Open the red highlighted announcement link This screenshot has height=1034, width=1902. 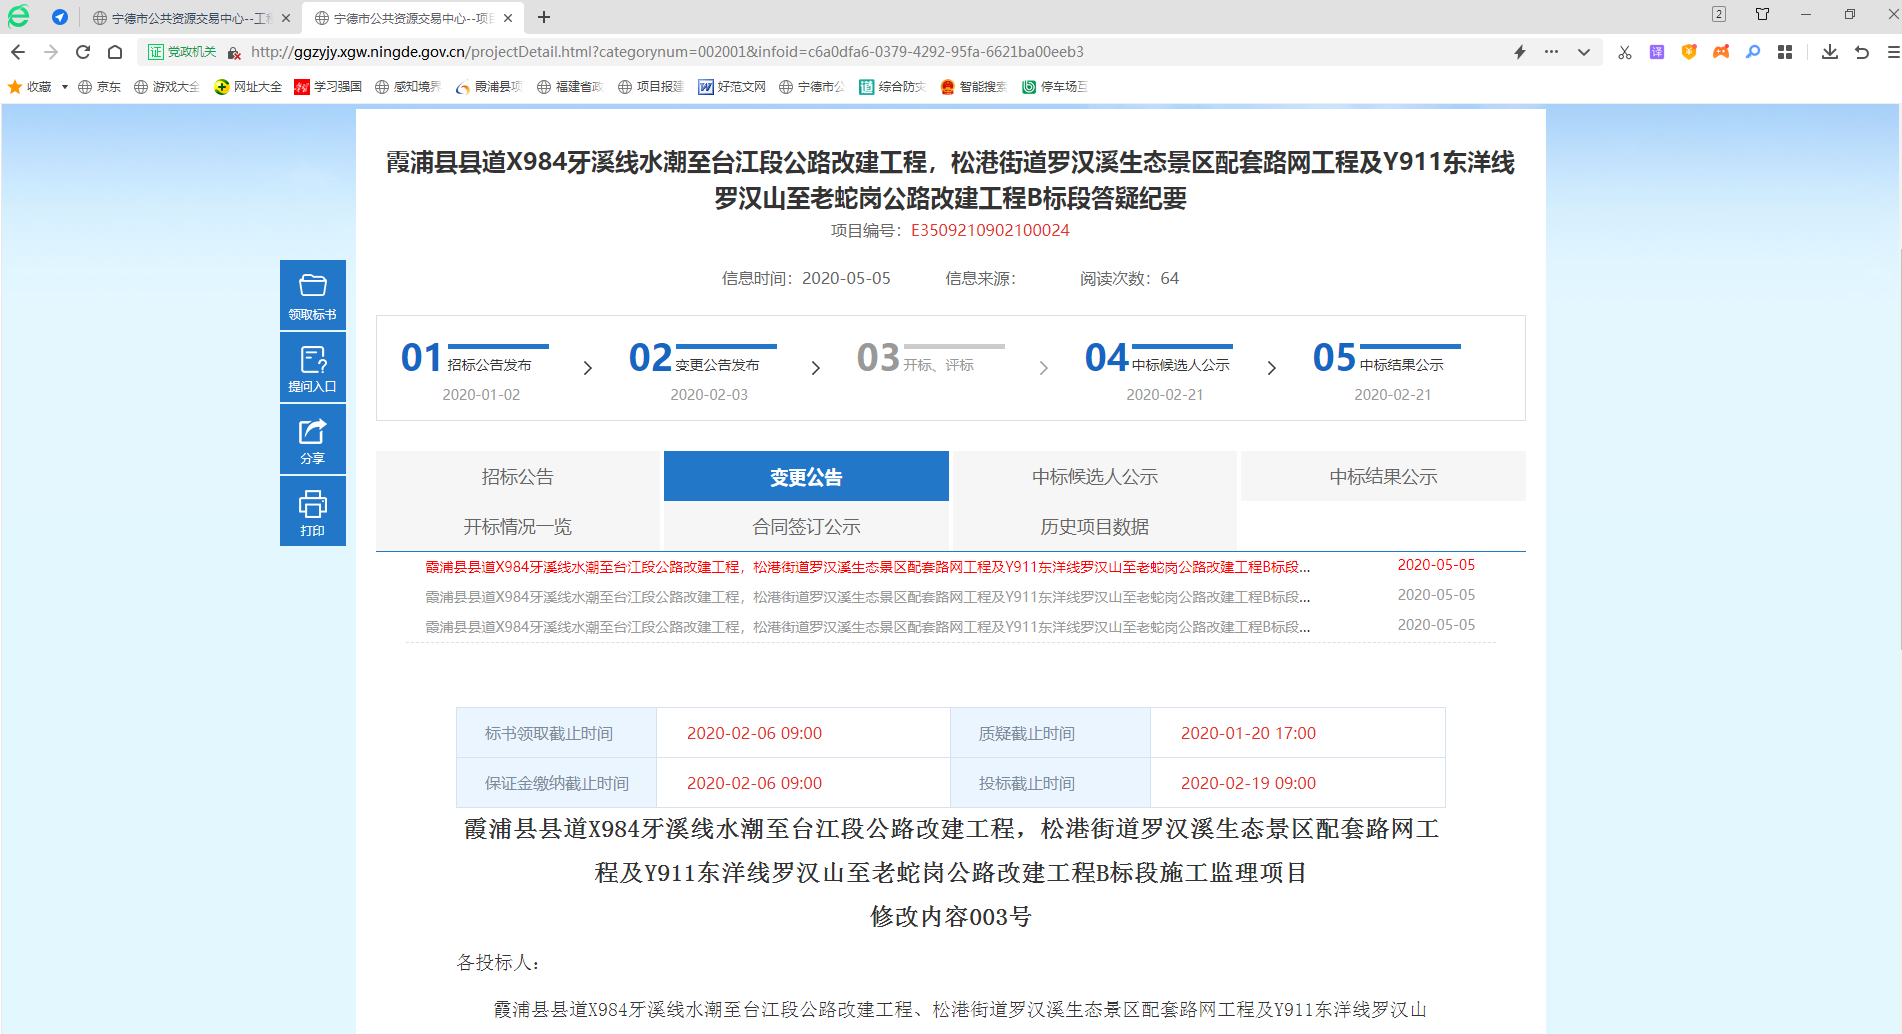pyautogui.click(x=867, y=567)
